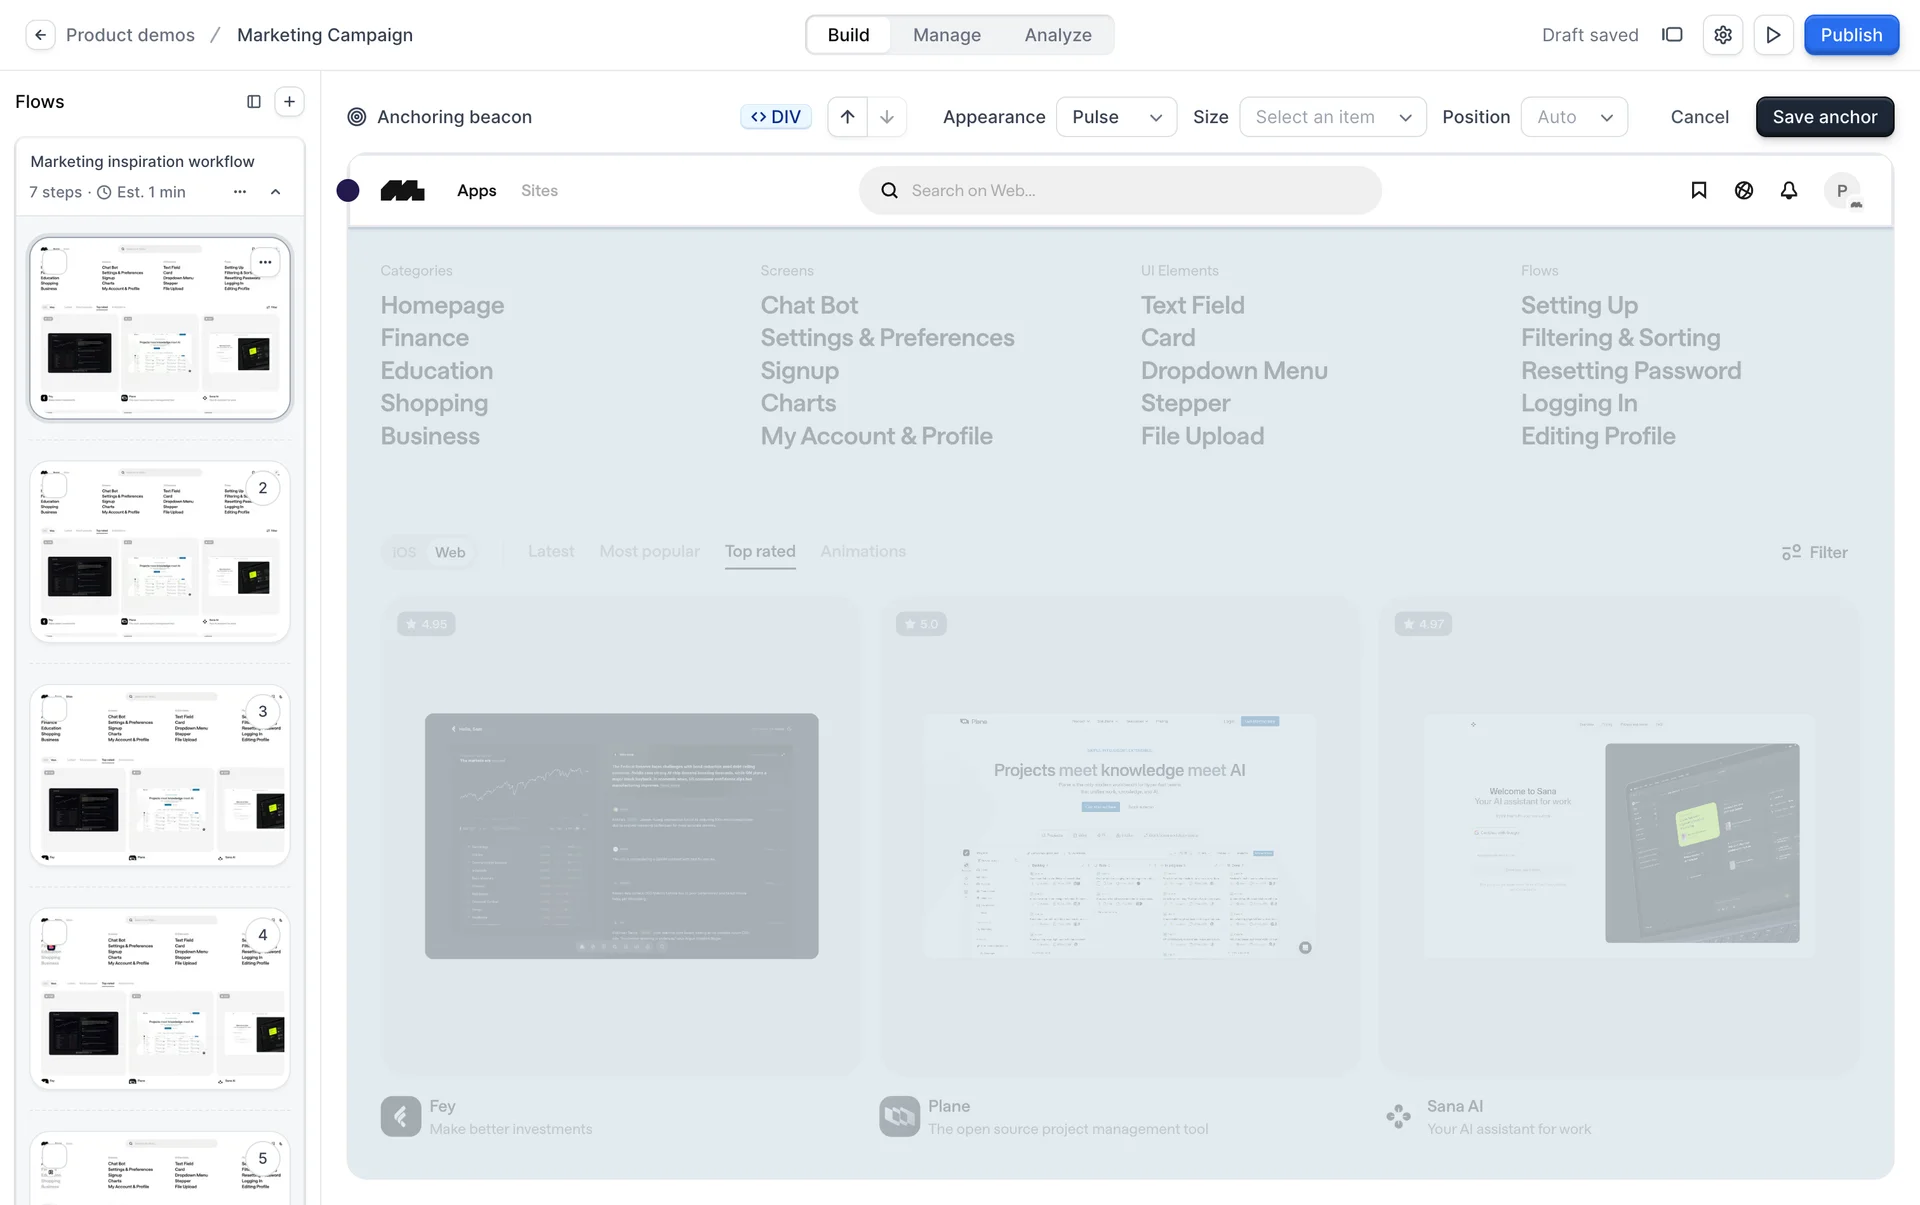Open the Size select dropdown

point(1332,117)
